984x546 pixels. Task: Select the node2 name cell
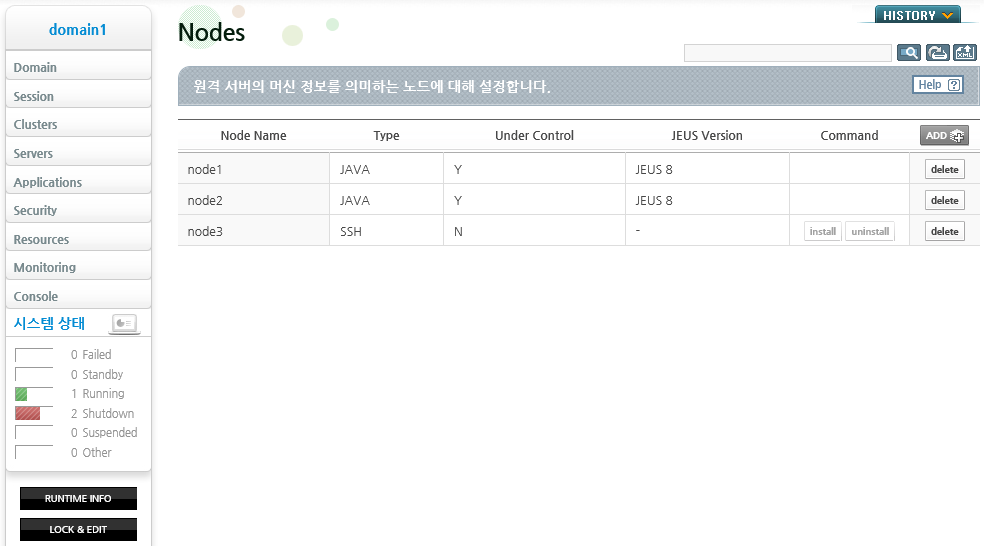[254, 200]
